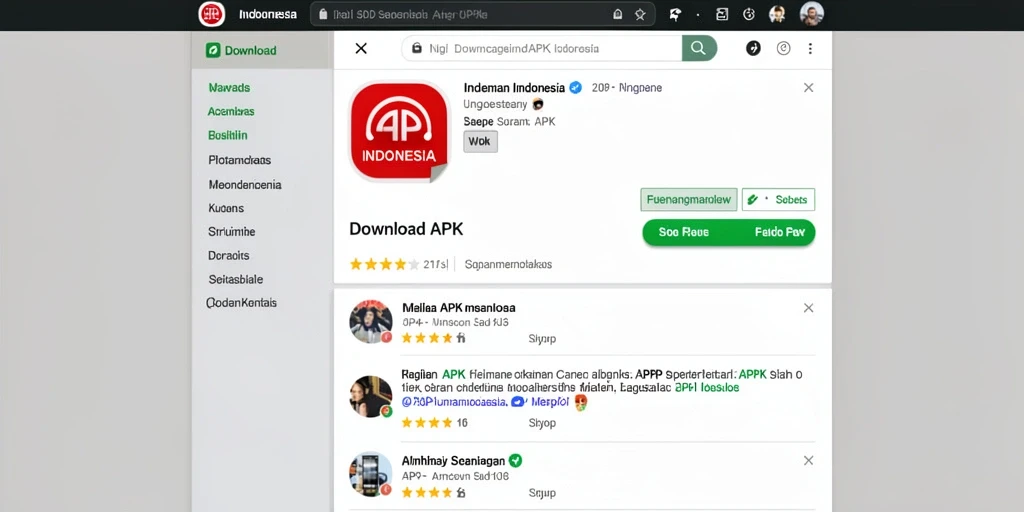Click the Sebets button with check icon
The width and height of the screenshot is (1024, 512).
click(x=778, y=200)
